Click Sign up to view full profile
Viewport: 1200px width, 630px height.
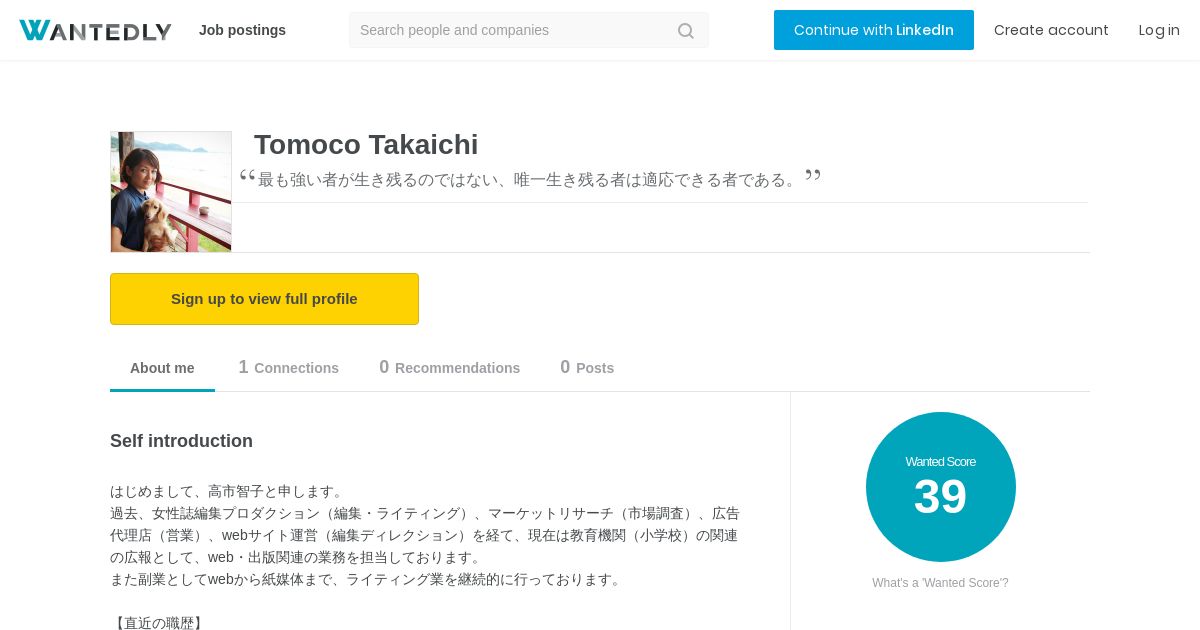click(264, 299)
